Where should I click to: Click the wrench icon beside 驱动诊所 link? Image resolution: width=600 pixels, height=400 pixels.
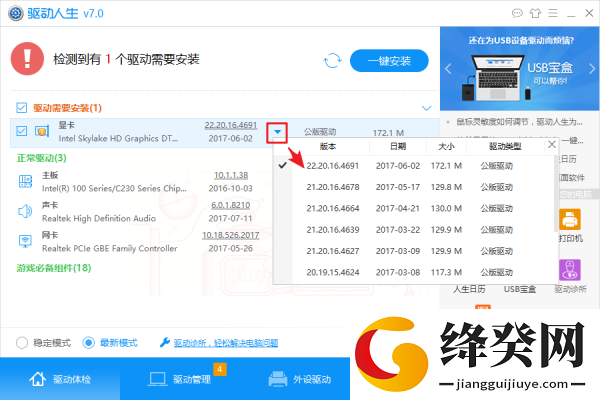(165, 343)
